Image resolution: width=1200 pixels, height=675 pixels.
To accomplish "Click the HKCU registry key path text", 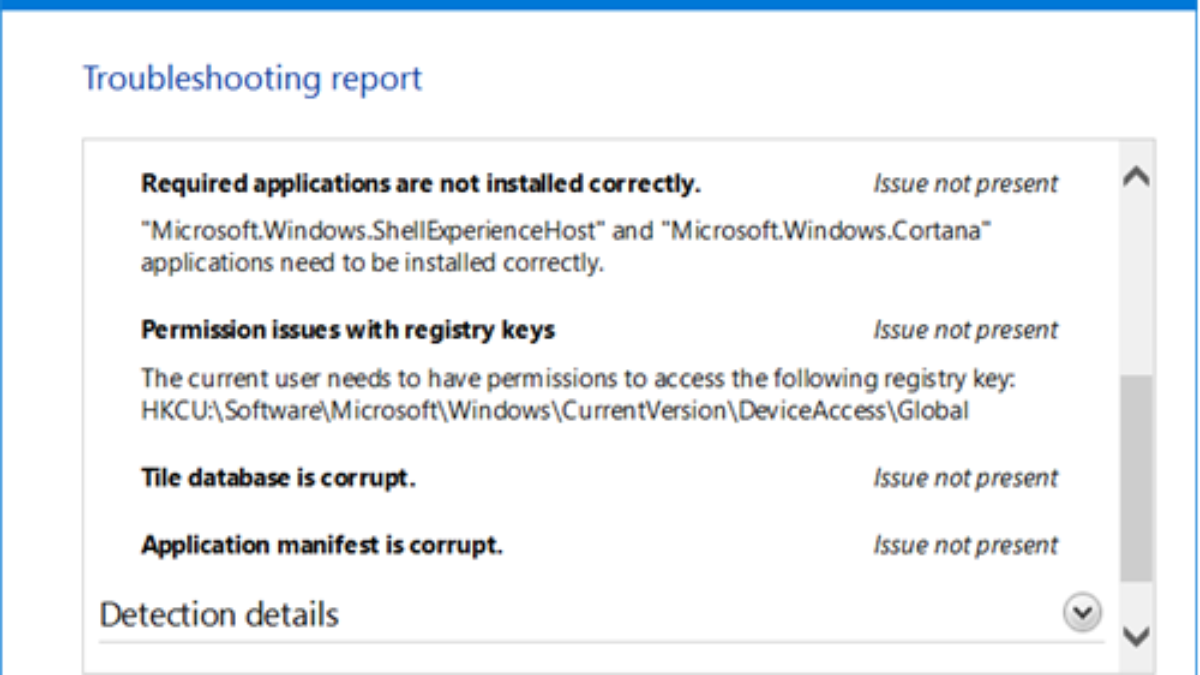I will [555, 411].
